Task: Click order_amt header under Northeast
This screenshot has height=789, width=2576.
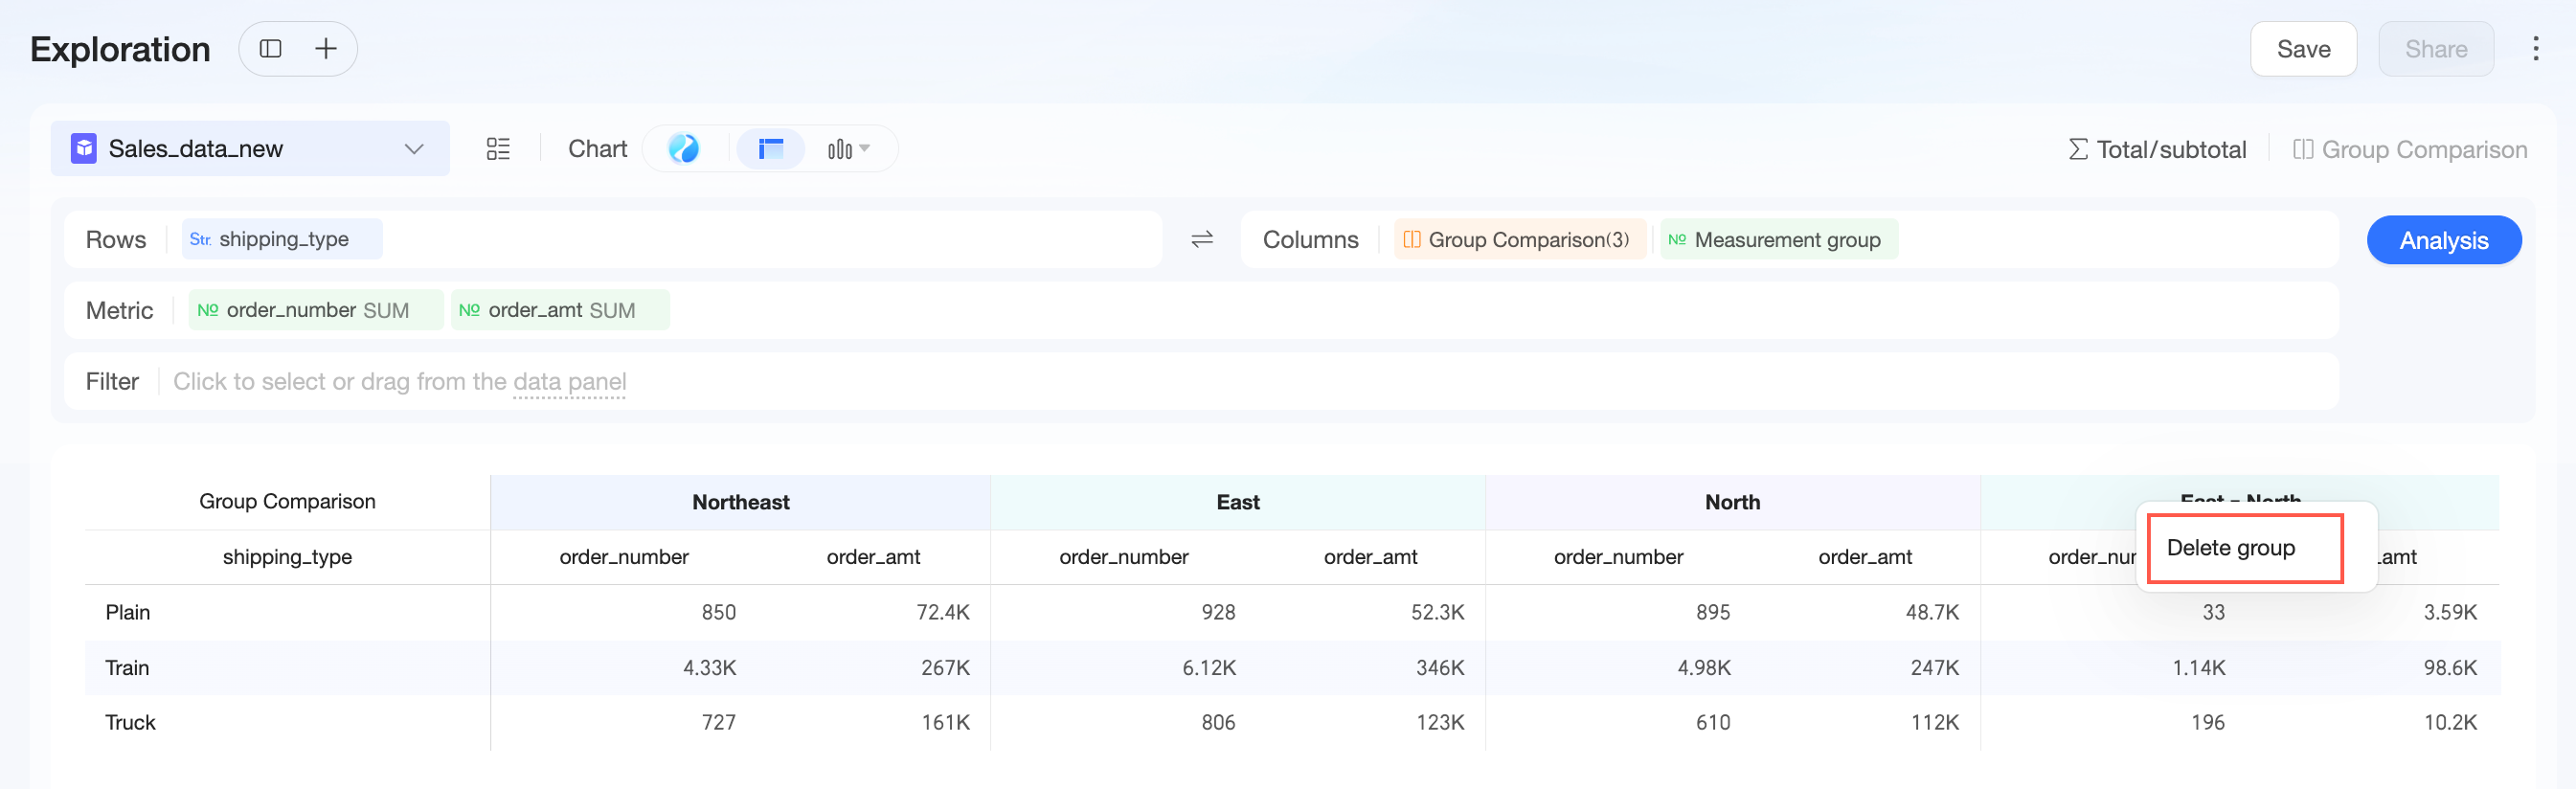Action: pyautogui.click(x=873, y=557)
